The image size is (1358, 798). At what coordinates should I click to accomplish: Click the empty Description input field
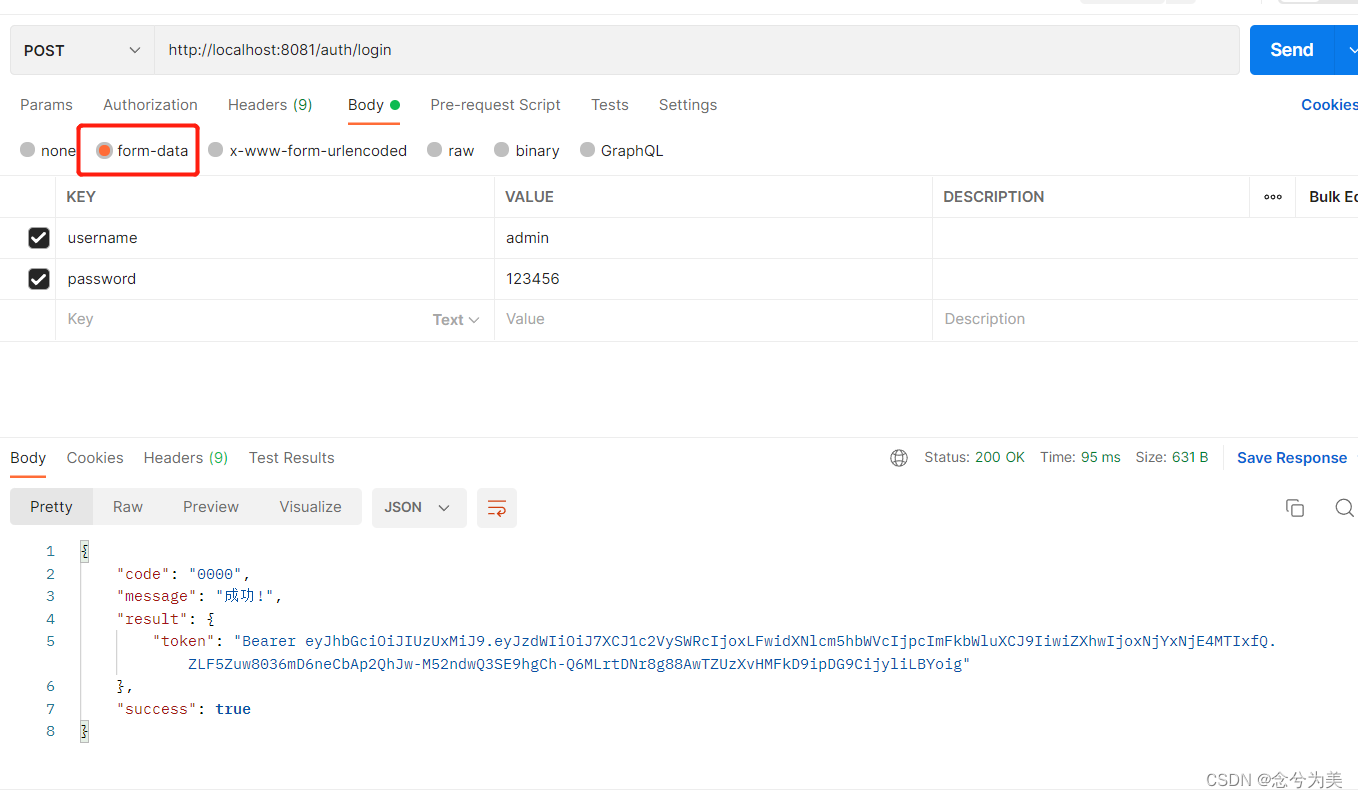[1145, 320]
